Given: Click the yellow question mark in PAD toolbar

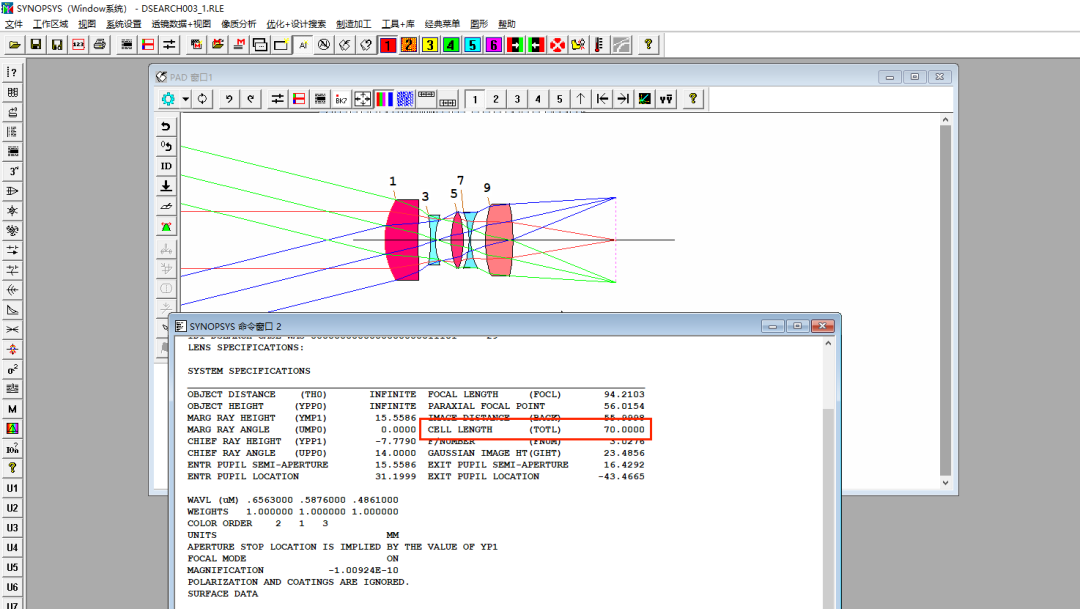Looking at the screenshot, I should click(693, 99).
